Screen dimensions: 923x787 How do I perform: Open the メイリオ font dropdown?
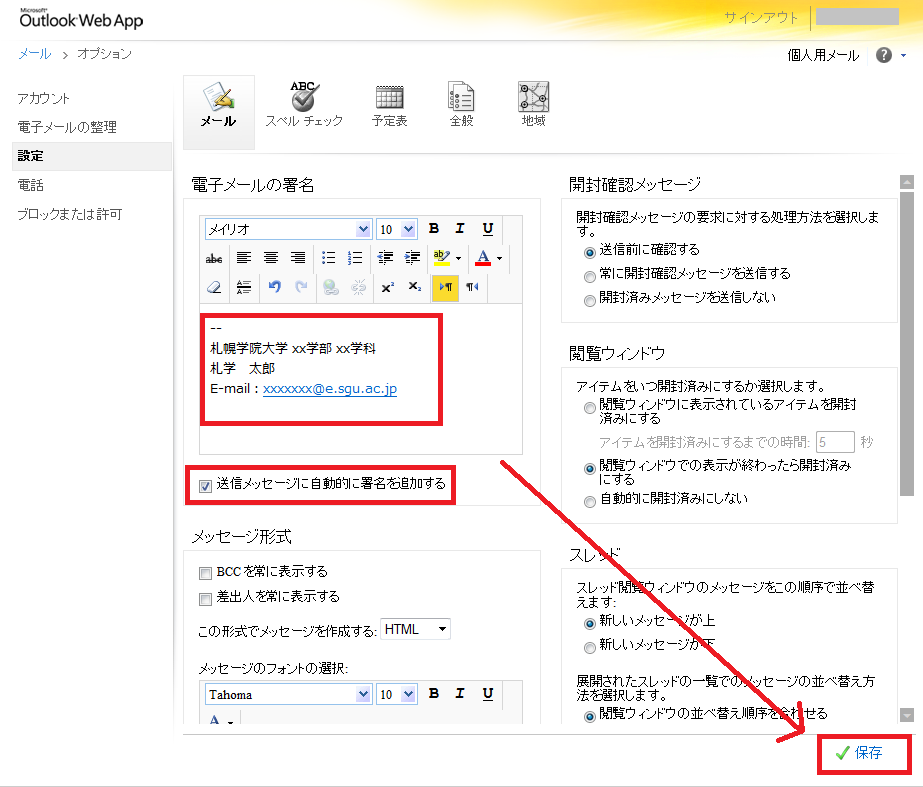click(288, 229)
